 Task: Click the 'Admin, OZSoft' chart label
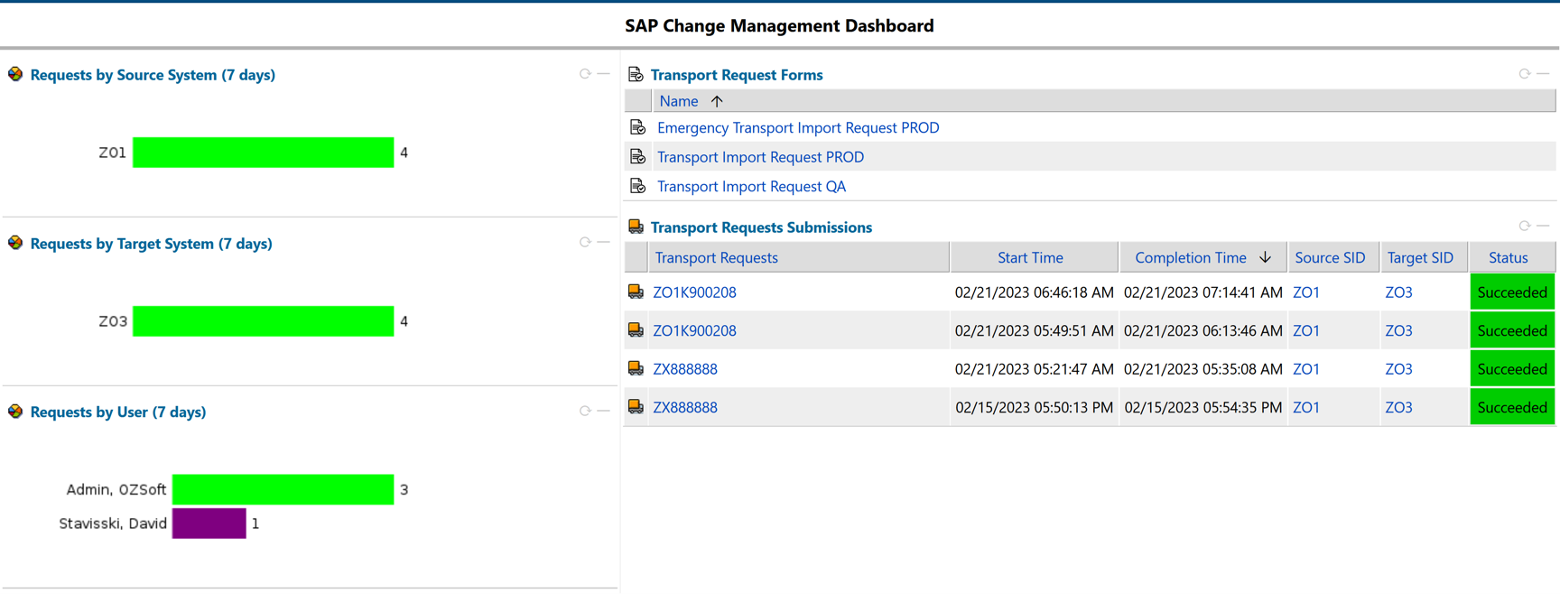pos(116,490)
